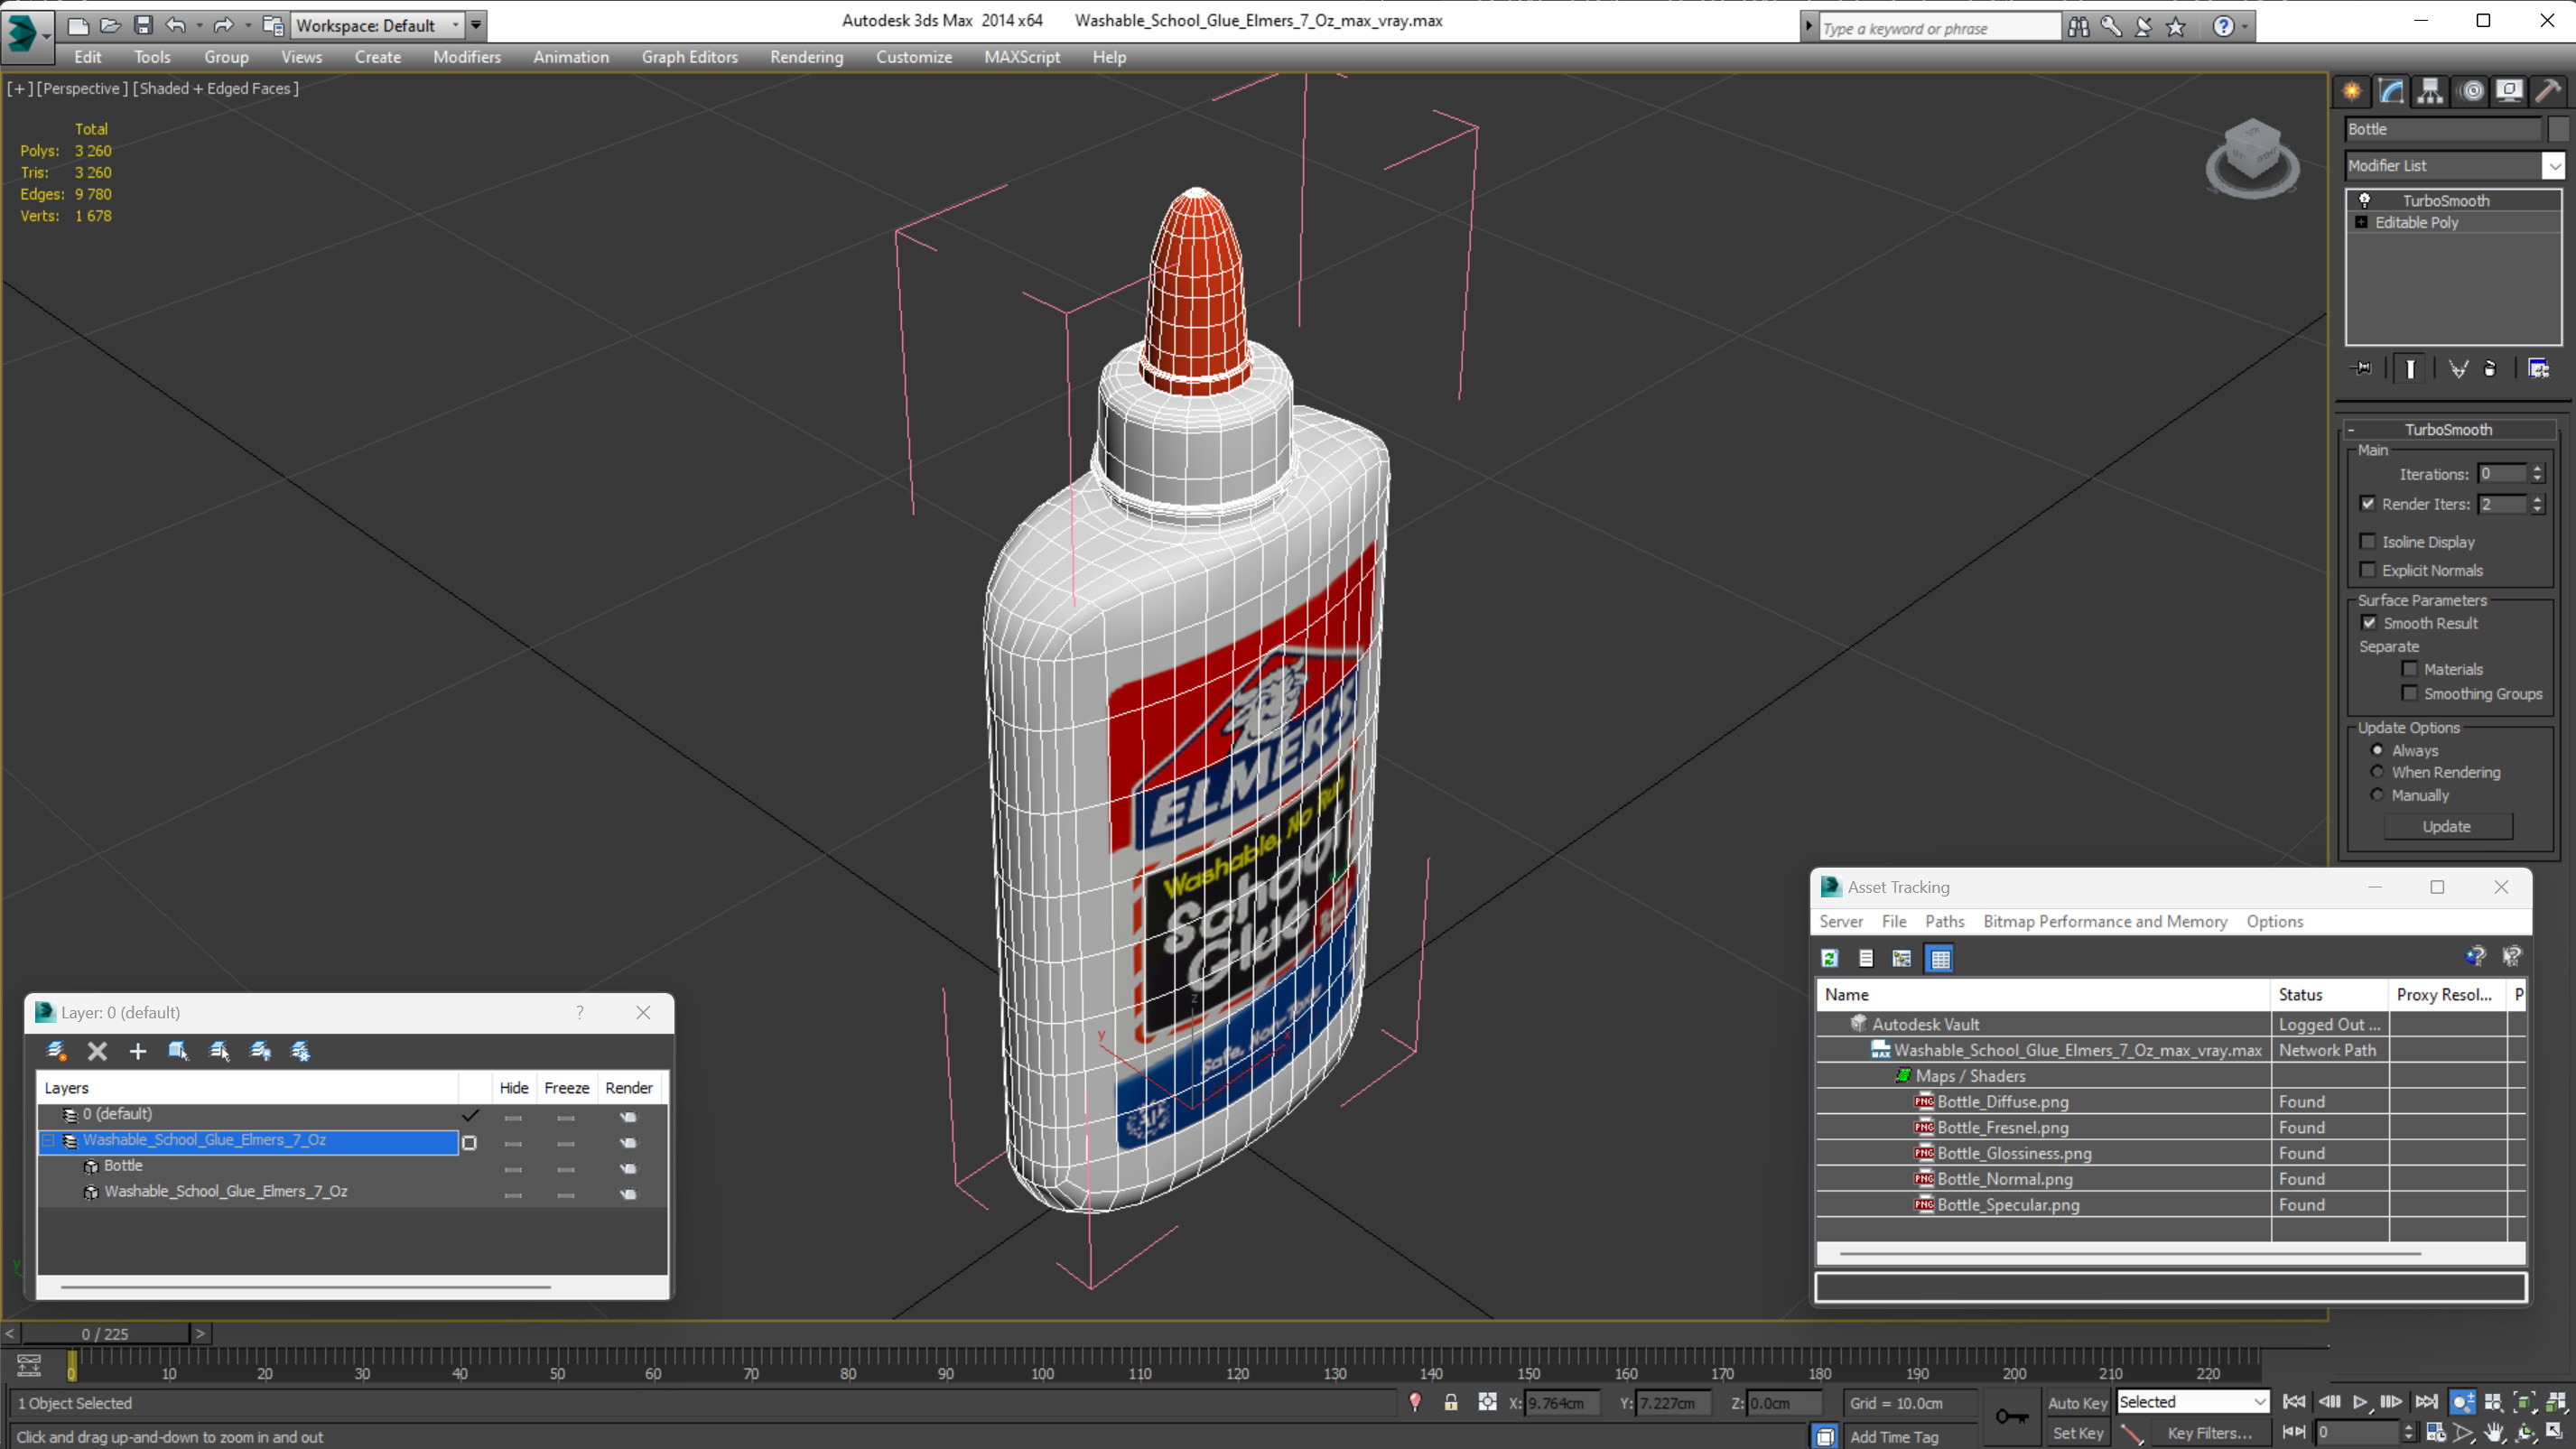Toggle Show End Result in modifier stack
This screenshot has height=1449, width=2576.
pos(2410,368)
